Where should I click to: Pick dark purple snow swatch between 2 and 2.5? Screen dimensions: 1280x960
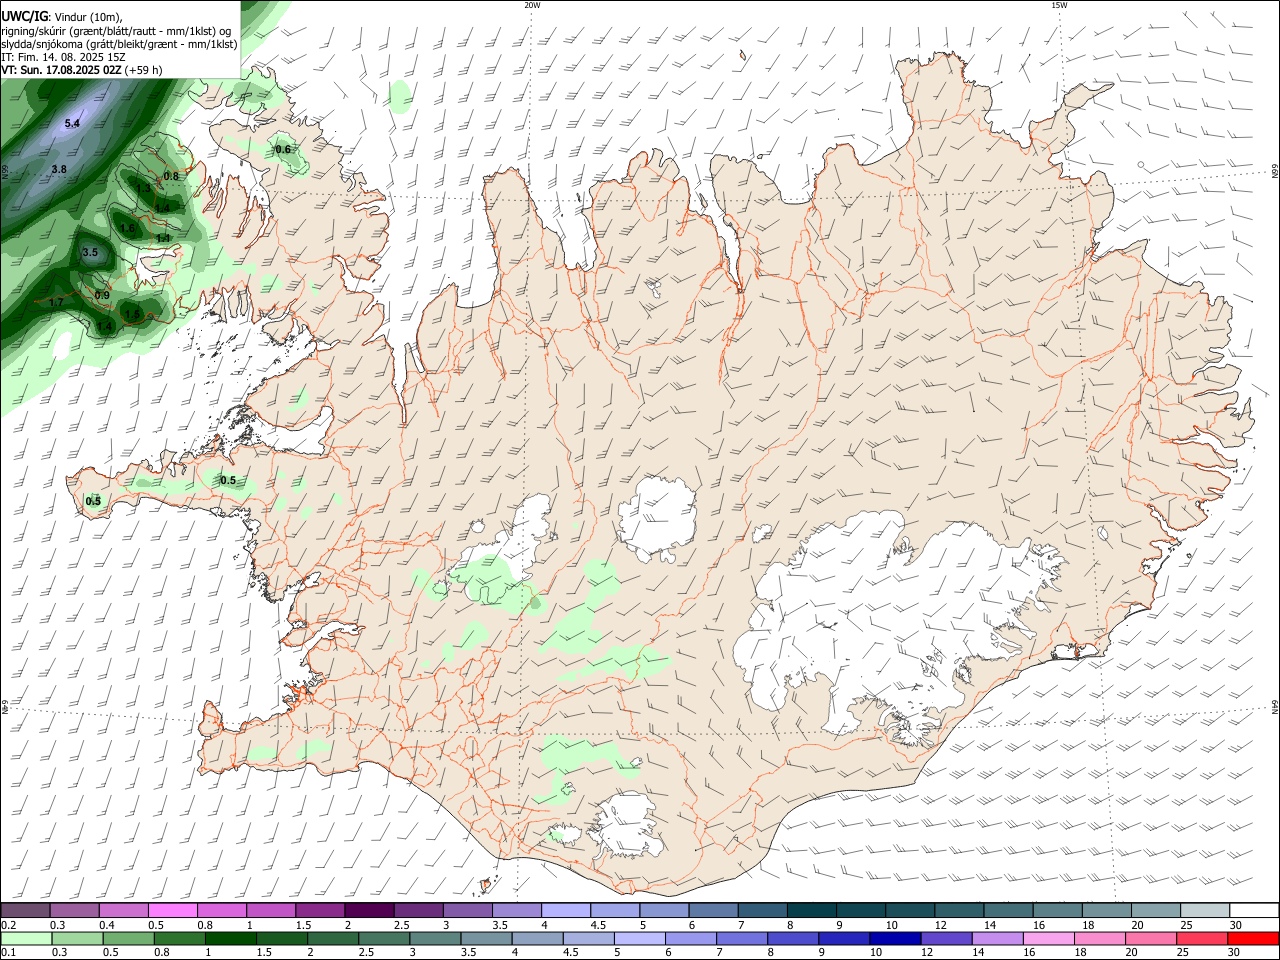click(x=368, y=910)
